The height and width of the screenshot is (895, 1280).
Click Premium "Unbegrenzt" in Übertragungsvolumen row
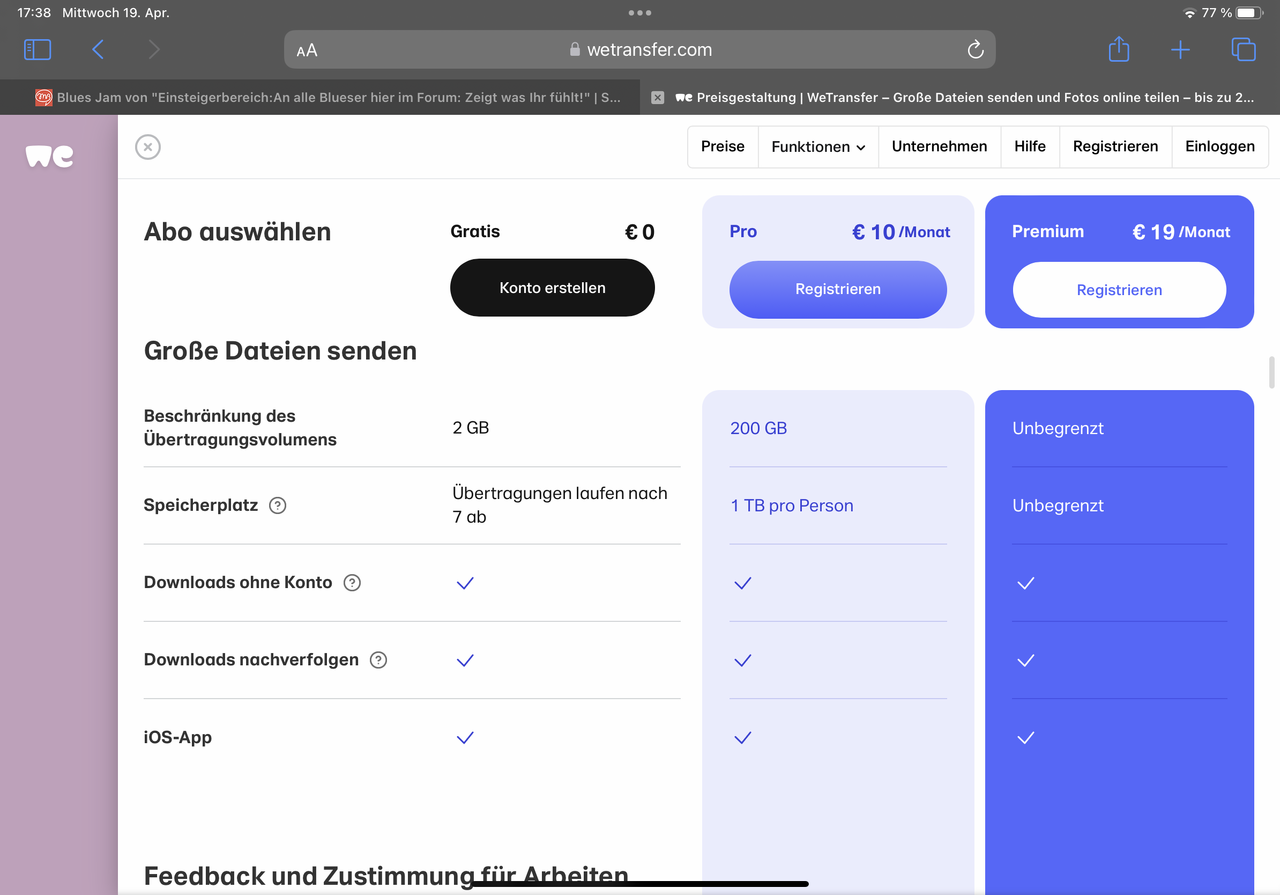(x=1058, y=428)
